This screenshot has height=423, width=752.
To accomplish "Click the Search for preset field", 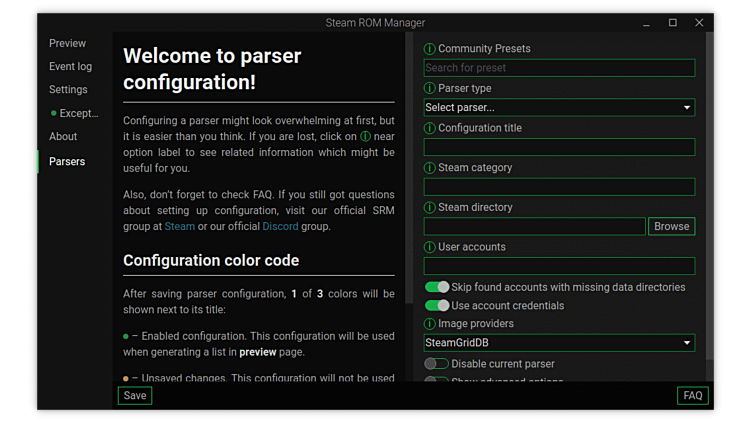I will click(559, 68).
